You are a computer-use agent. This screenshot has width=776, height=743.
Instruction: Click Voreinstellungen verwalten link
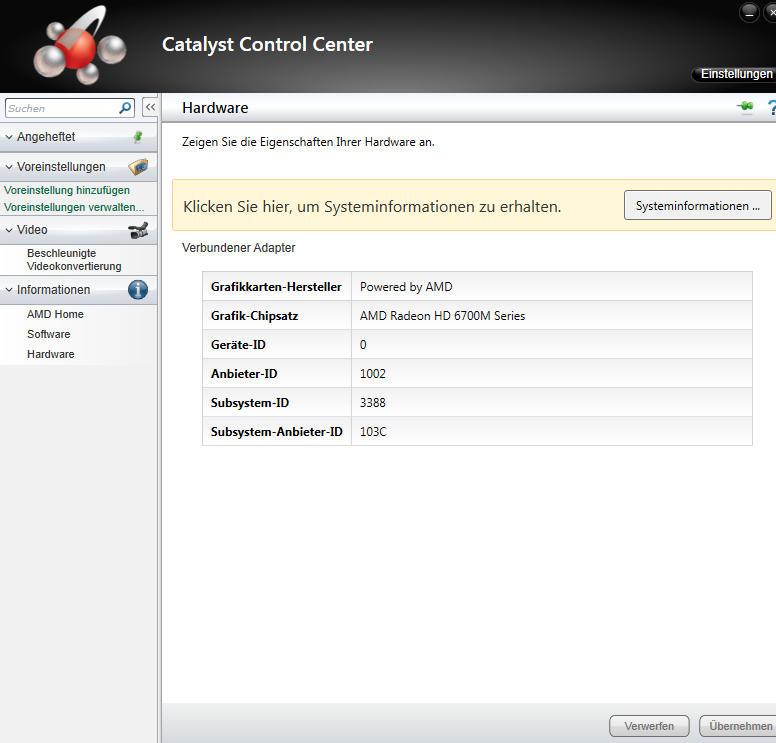pyautogui.click(x=74, y=207)
